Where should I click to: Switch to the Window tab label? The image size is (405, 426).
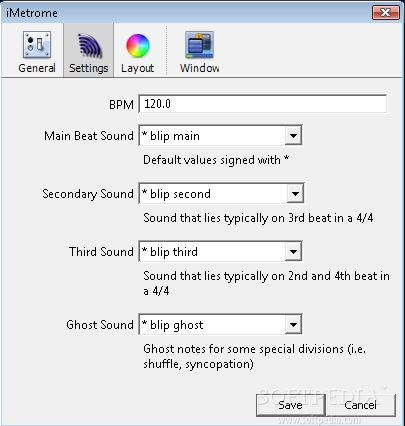click(x=200, y=68)
